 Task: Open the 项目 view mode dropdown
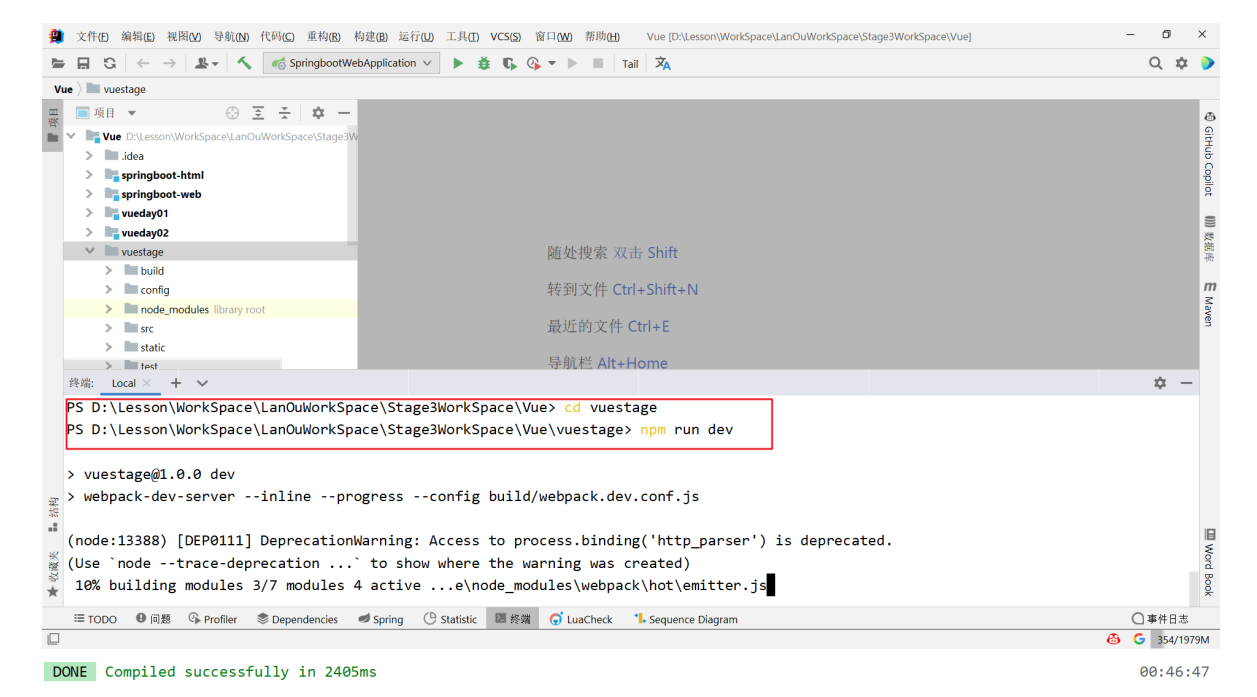pyautogui.click(x=132, y=113)
